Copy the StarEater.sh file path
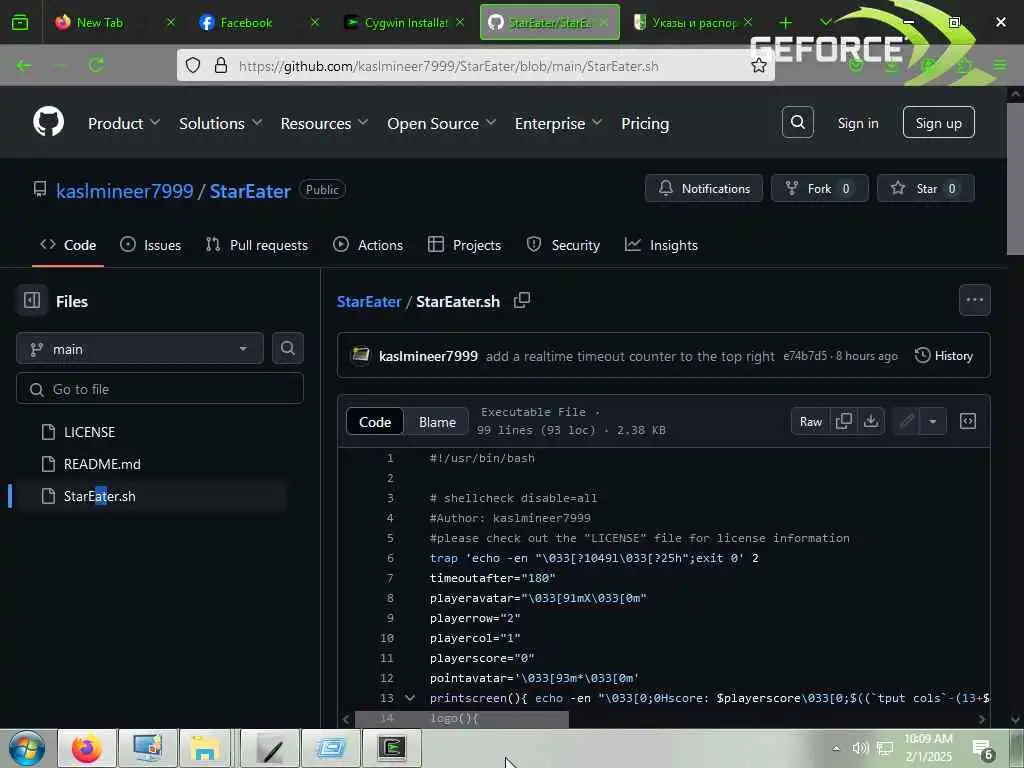1024x768 pixels. point(522,300)
